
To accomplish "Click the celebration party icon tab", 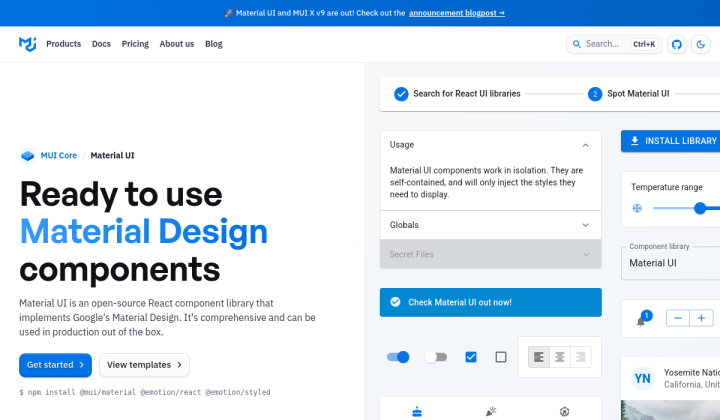I will point(491,412).
